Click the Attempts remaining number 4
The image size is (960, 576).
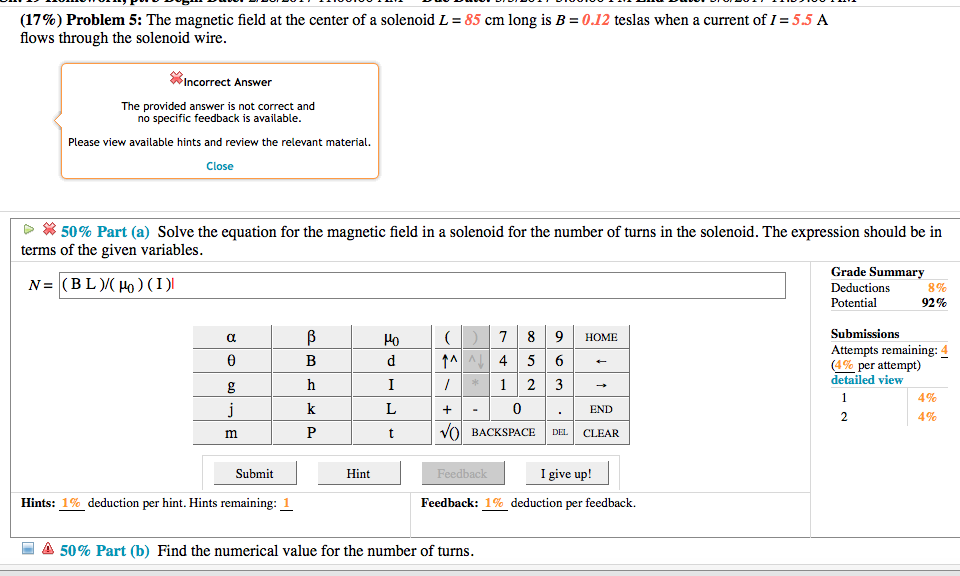pos(945,350)
